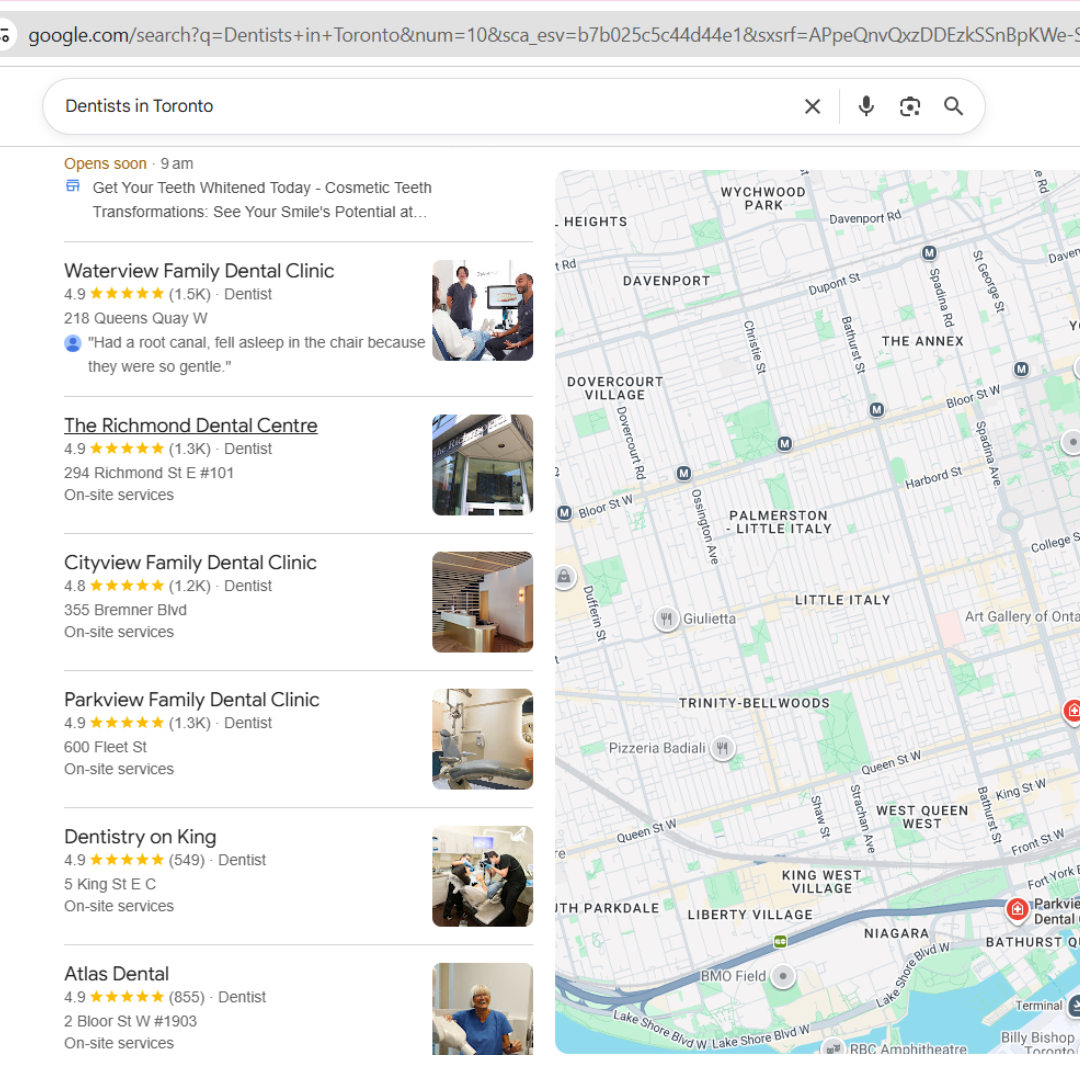
Task: Click the Parkview dental chair photo
Action: [x=482, y=739]
